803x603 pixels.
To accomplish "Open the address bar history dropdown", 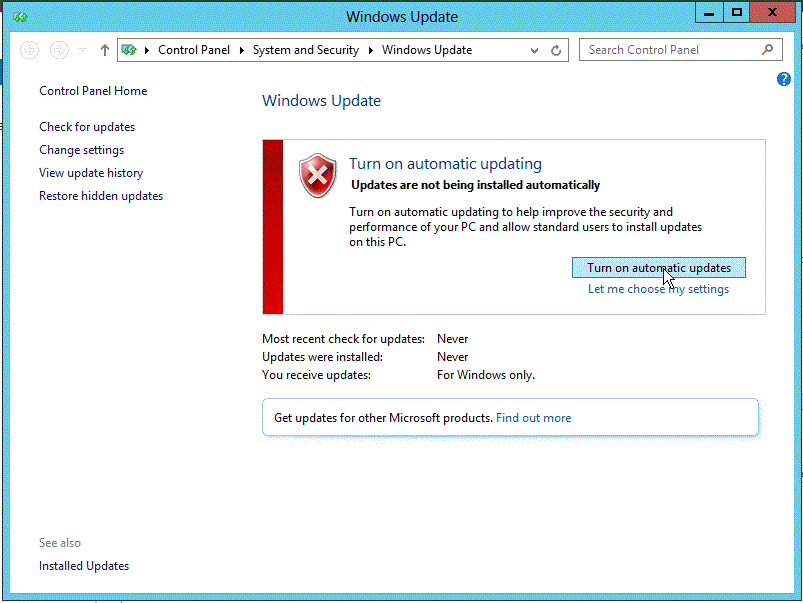I will tap(534, 49).
